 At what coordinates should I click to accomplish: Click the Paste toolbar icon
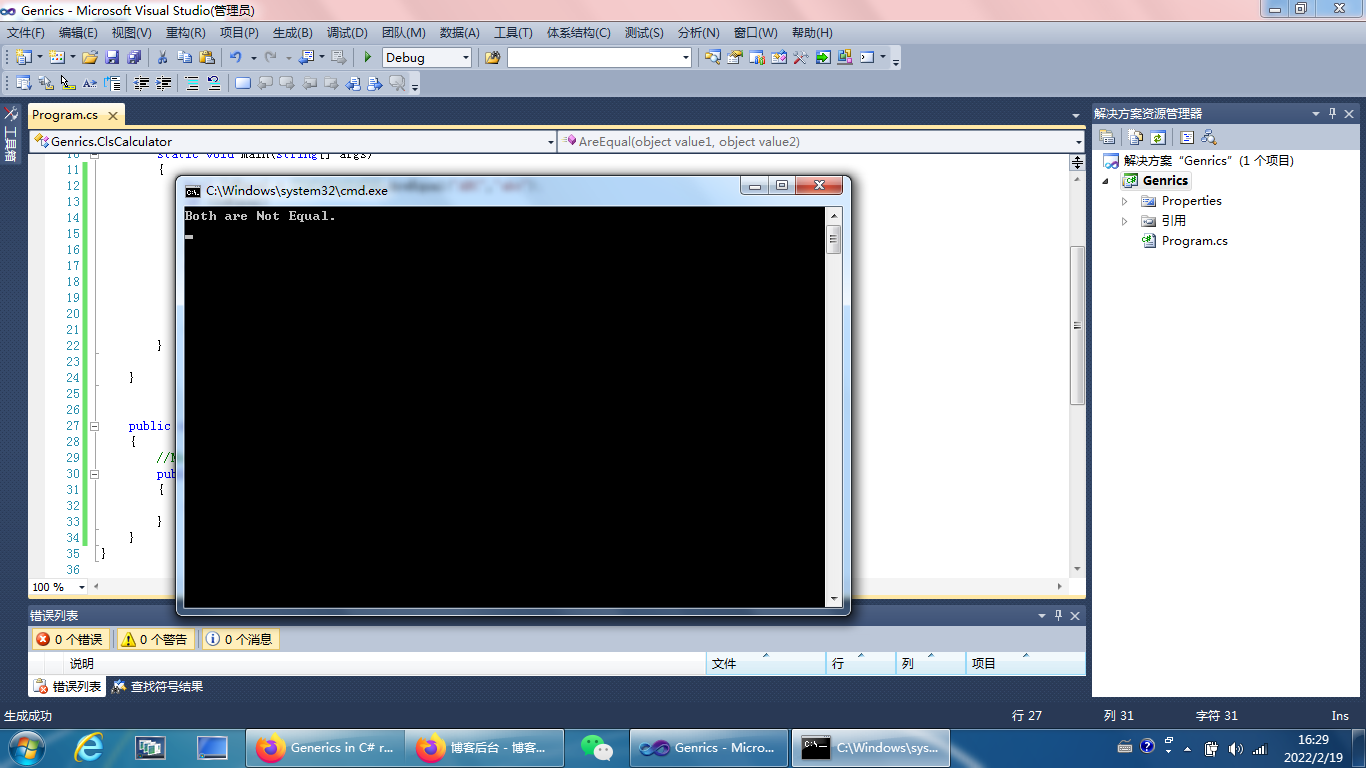click(x=207, y=57)
